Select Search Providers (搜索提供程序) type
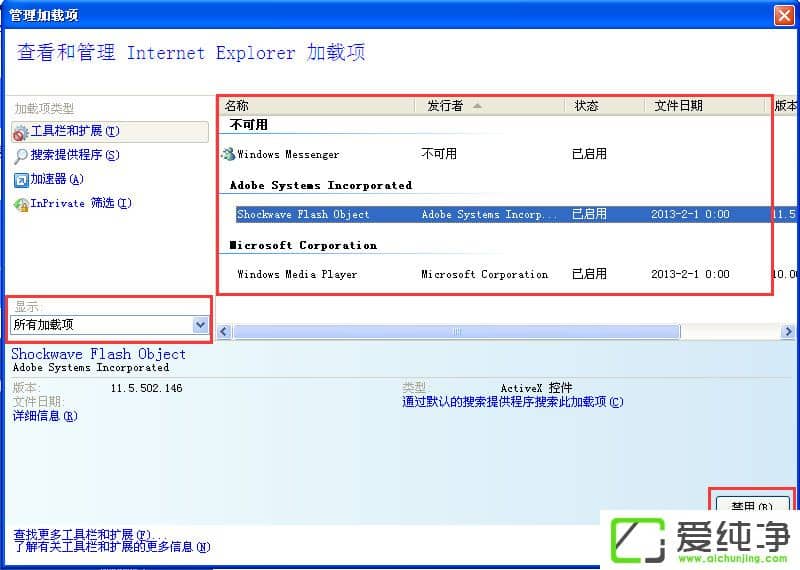This screenshot has height=570, width=800. tap(74, 155)
